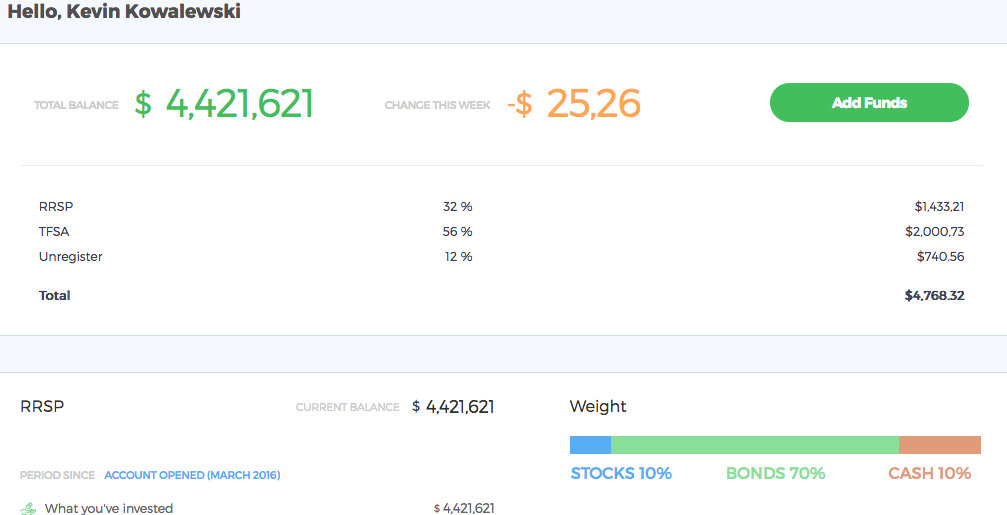Click the RRSP current balance amount

point(453,406)
